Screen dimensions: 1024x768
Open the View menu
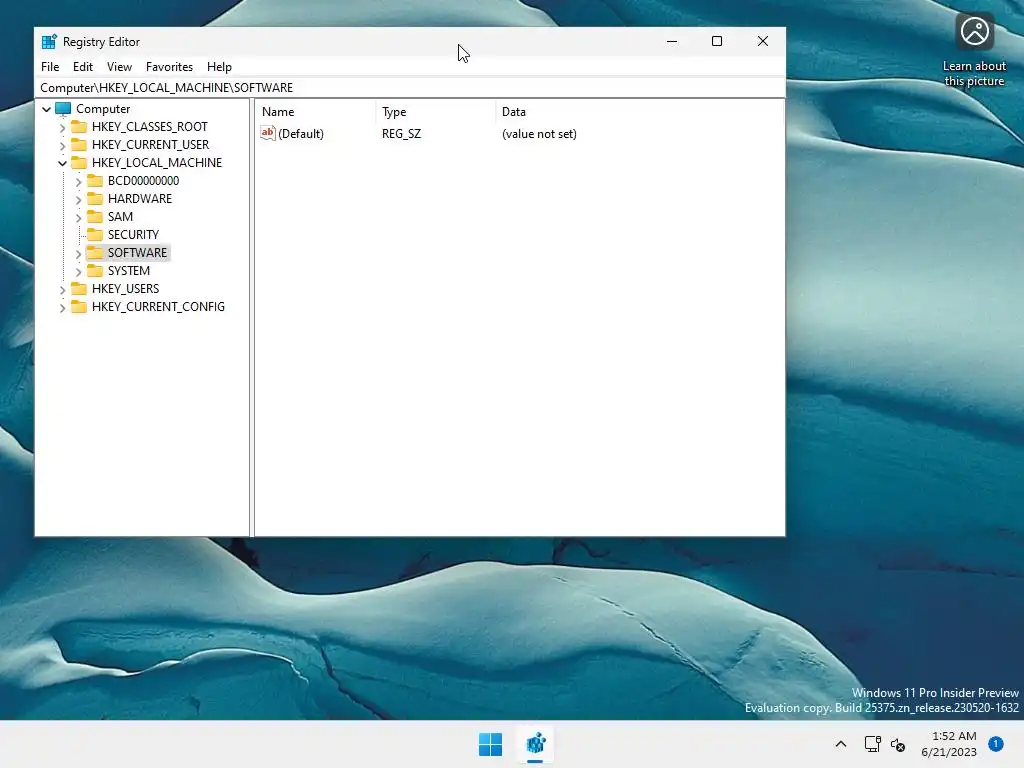[x=120, y=67]
